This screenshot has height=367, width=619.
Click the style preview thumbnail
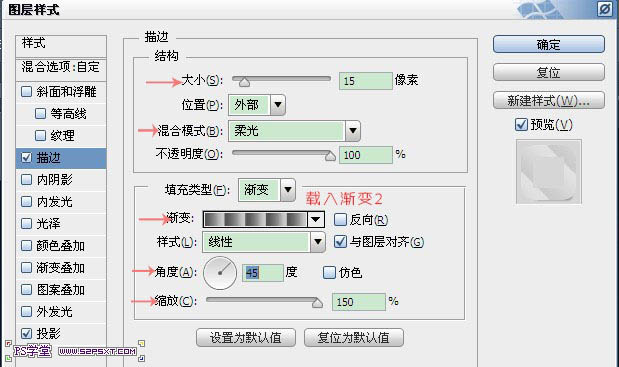pyautogui.click(x=549, y=172)
